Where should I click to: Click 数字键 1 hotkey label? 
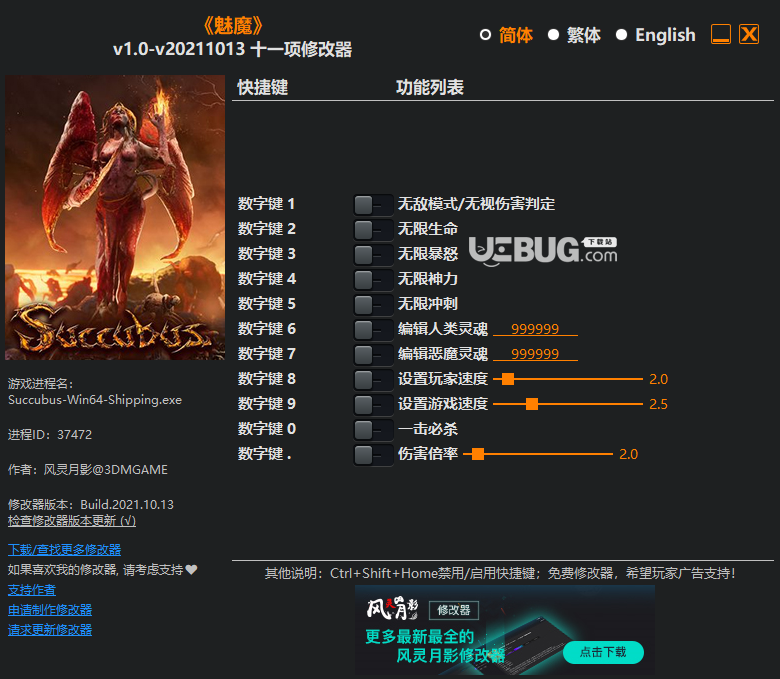coord(266,204)
